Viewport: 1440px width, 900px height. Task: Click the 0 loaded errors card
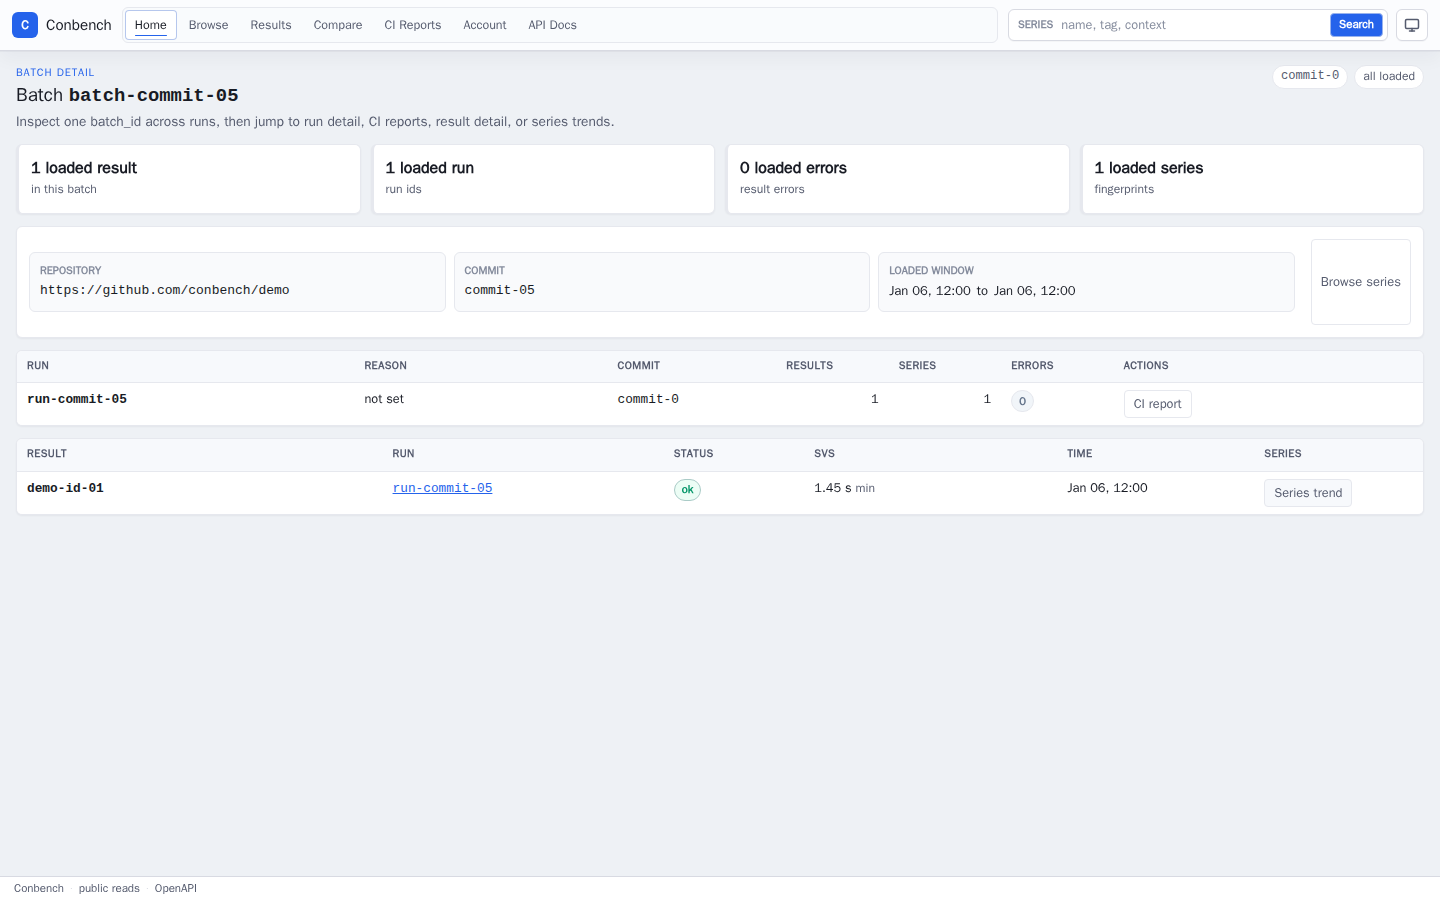tap(898, 179)
